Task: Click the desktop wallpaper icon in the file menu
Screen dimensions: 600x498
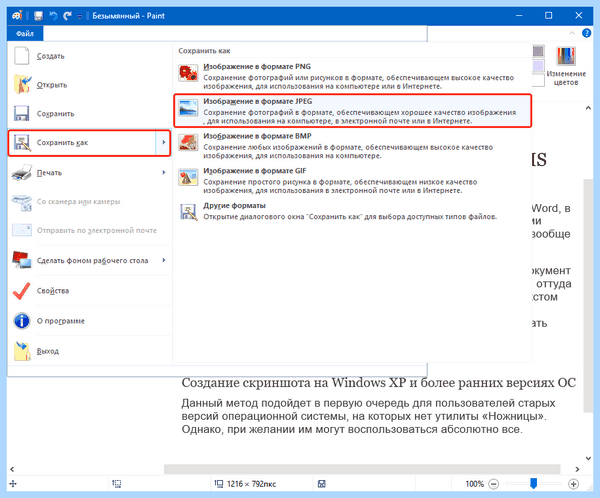Action: 22,260
